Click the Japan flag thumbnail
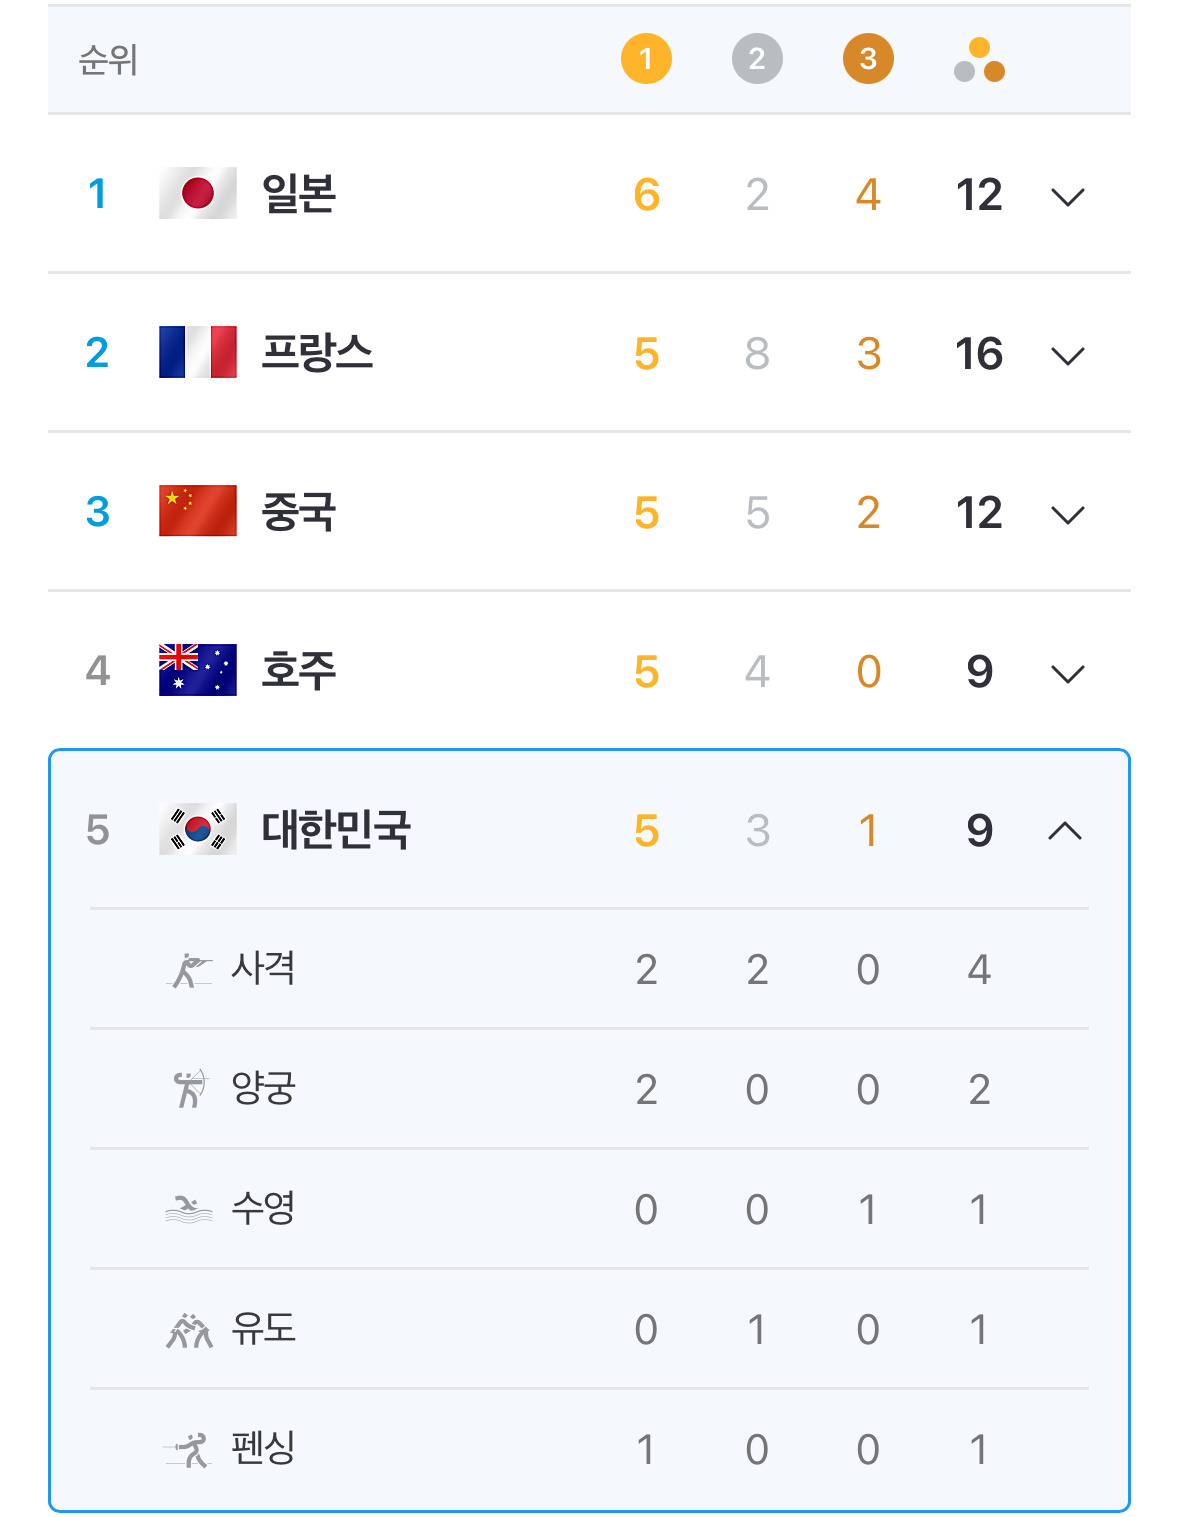Screen dimensions: 1179x1517 tap(198, 193)
